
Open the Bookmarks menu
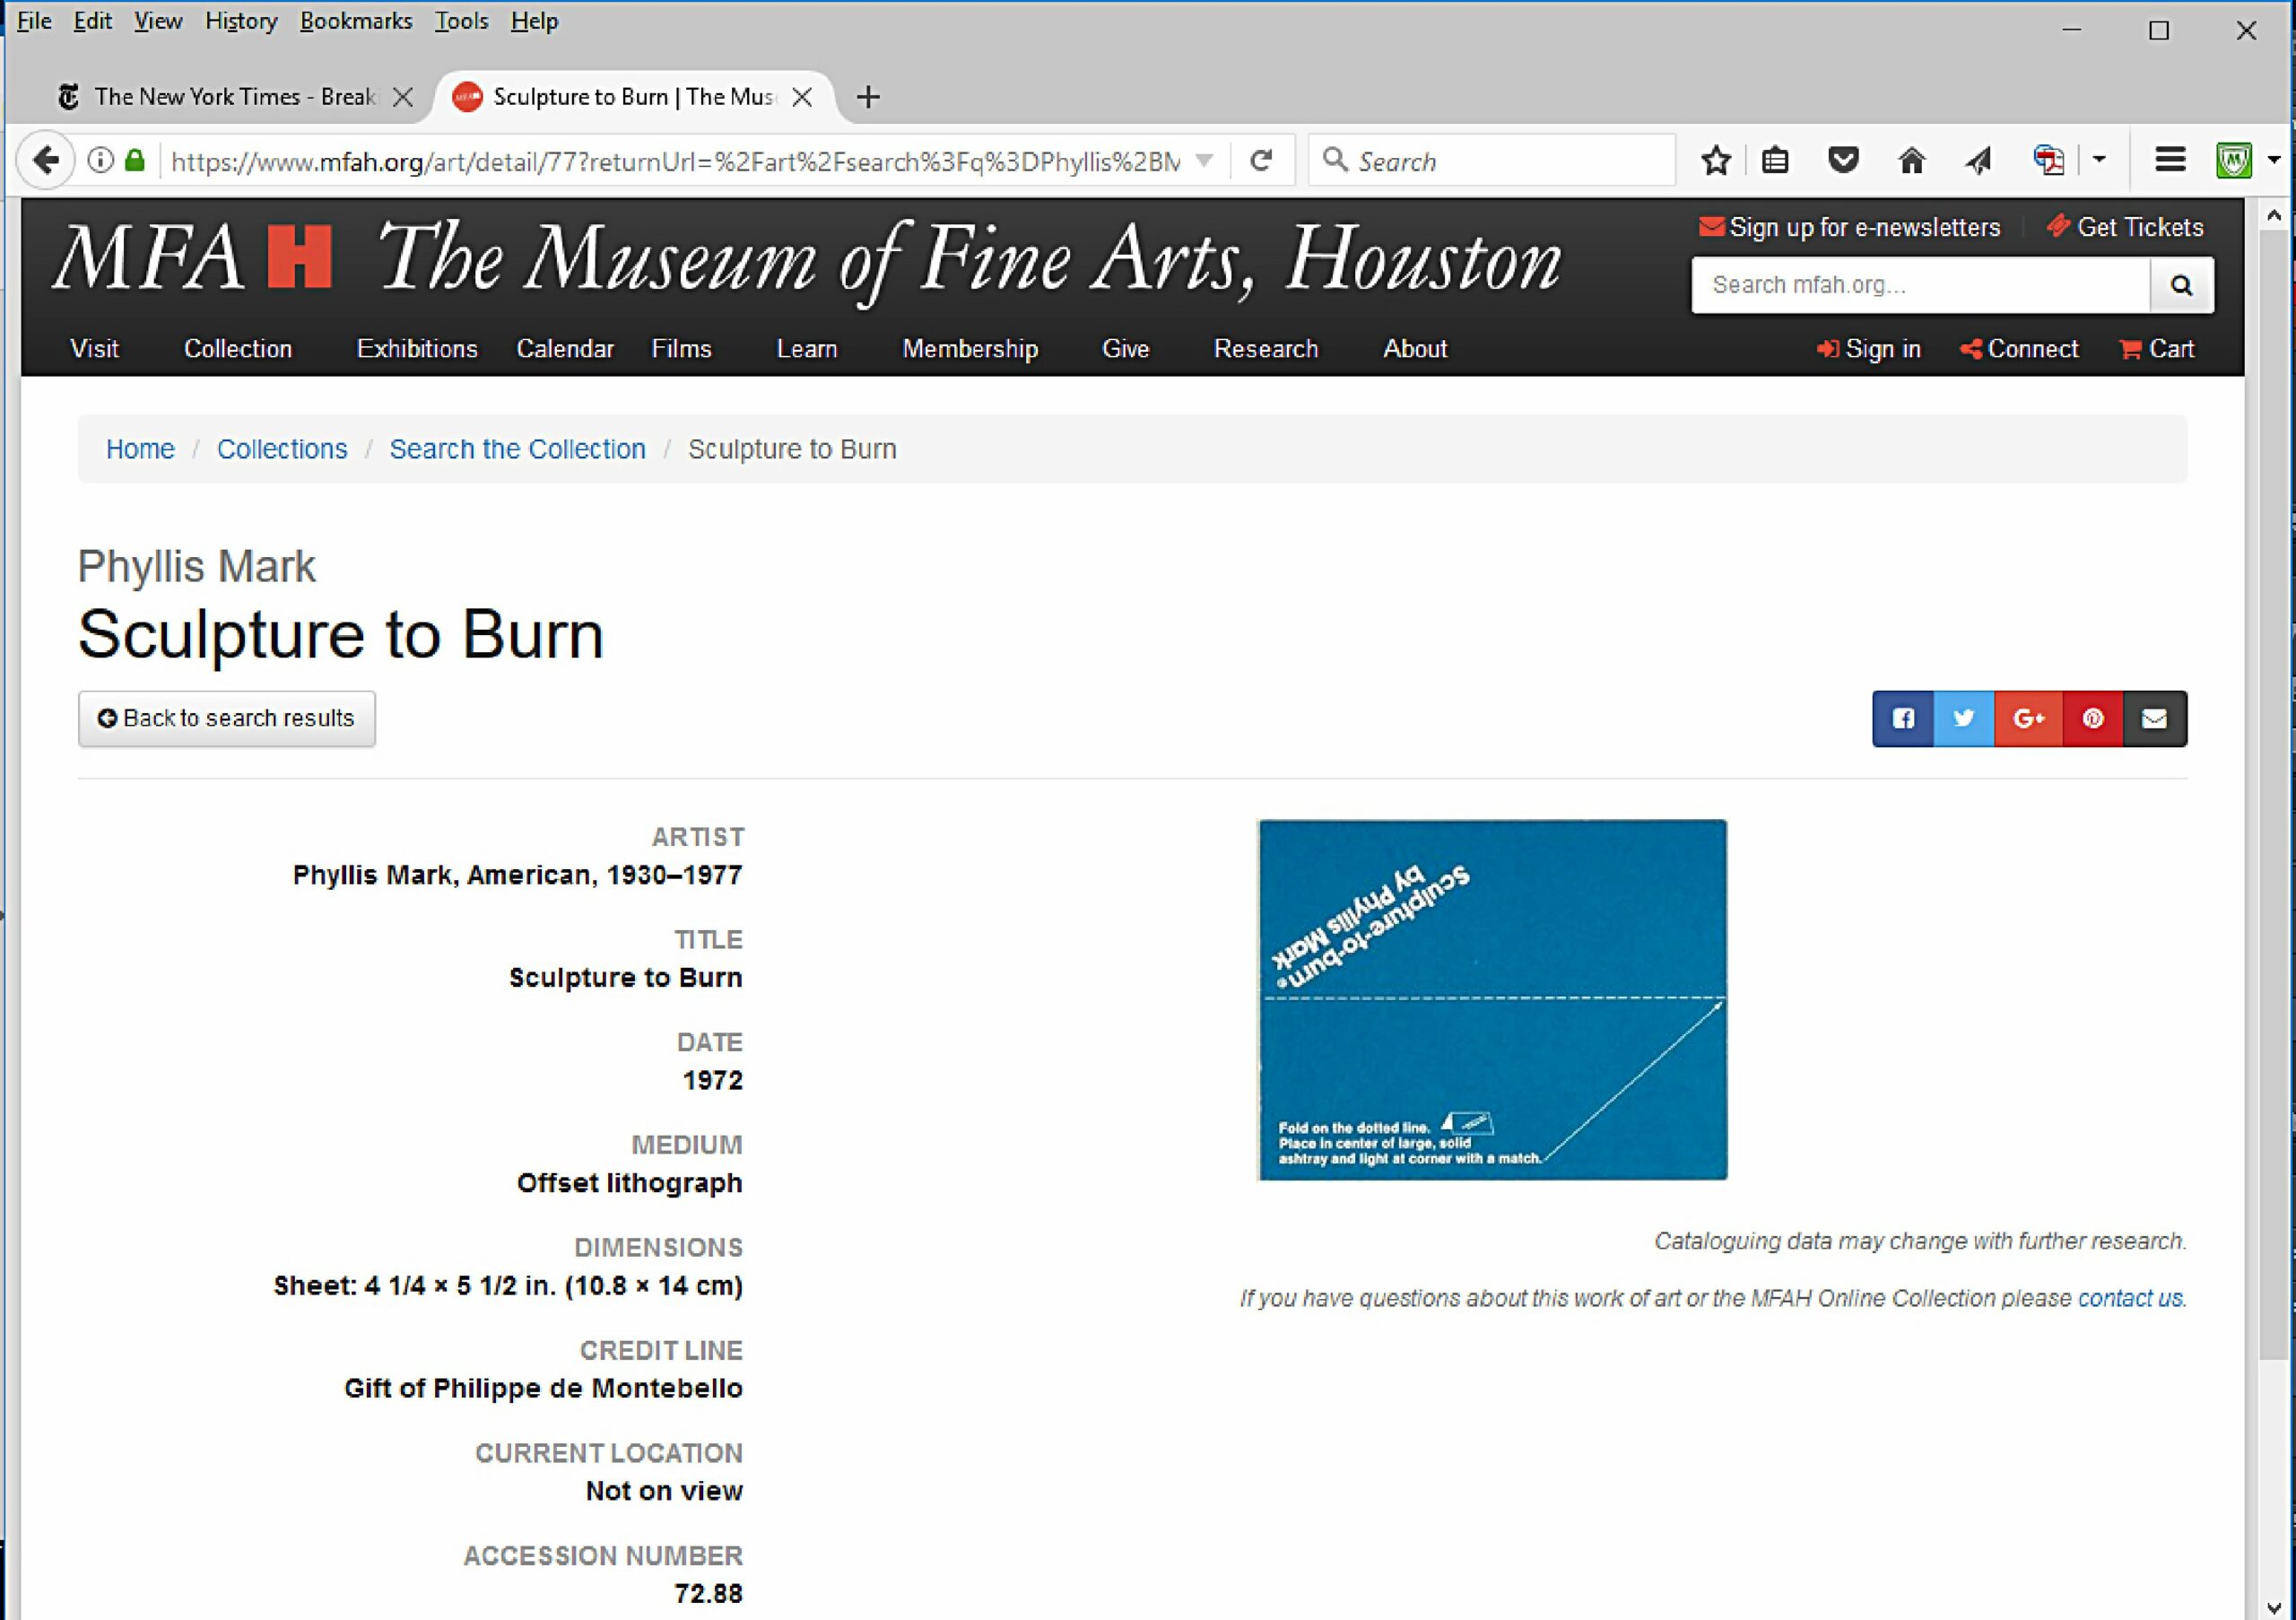point(356,21)
